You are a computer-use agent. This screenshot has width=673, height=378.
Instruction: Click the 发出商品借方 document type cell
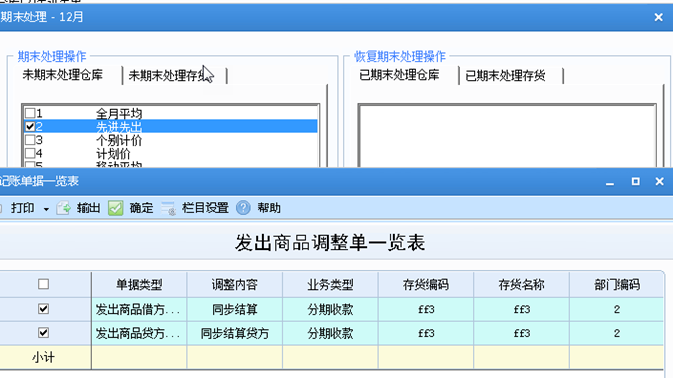click(139, 309)
